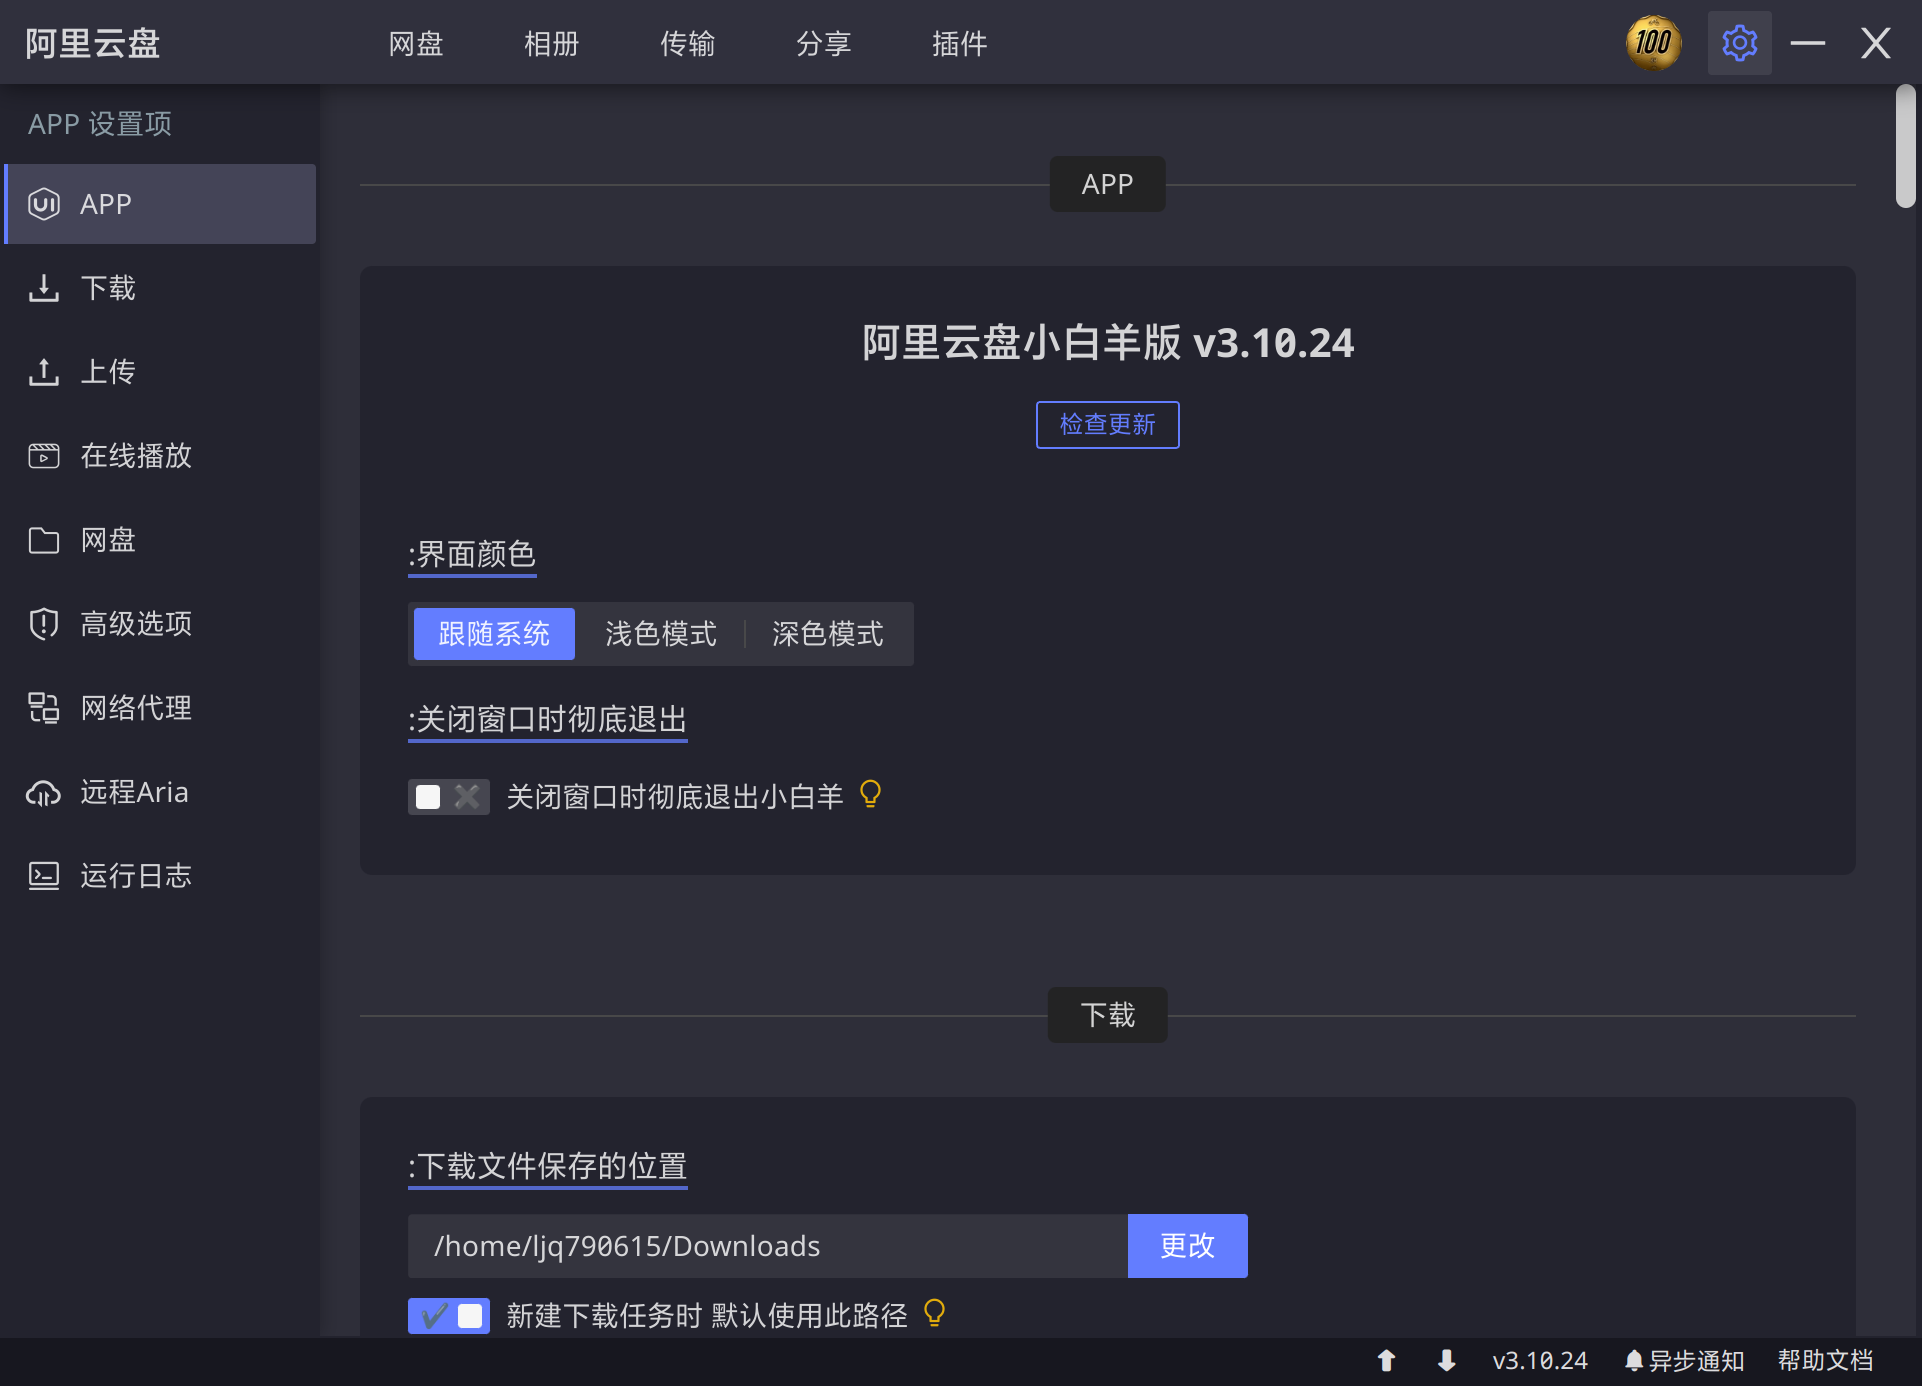This screenshot has height=1386, width=1922.
Task: Open 网络代理 section in sidebar
Action: tap(134, 708)
